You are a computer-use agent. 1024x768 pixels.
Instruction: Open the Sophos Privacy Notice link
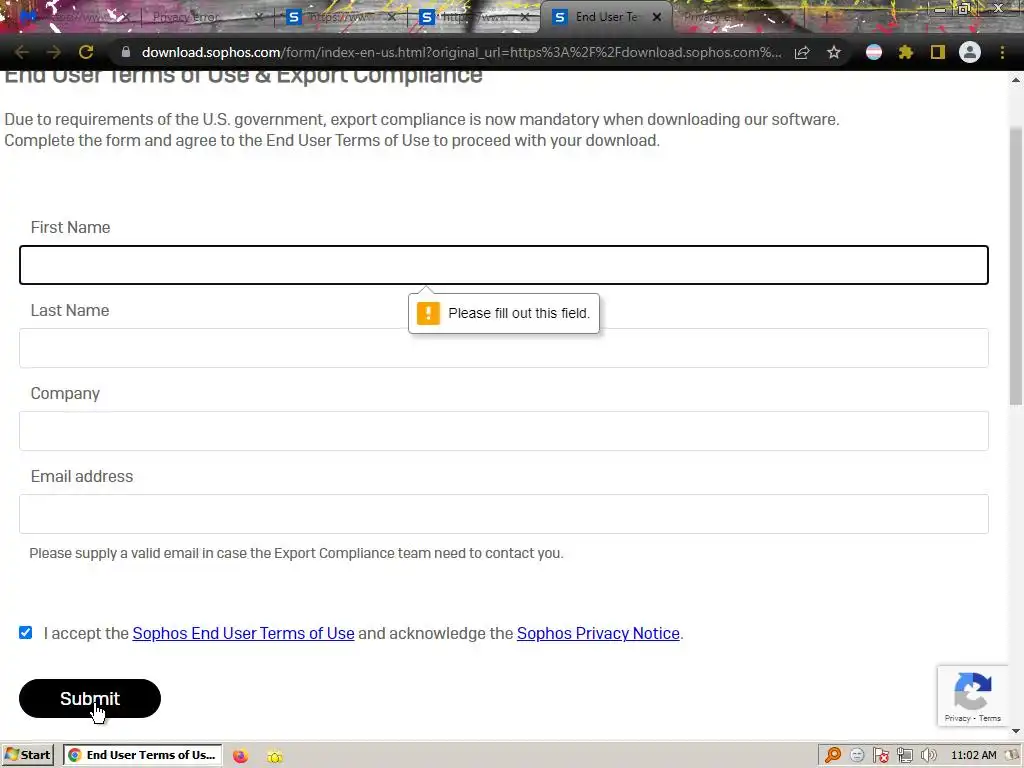coord(598,633)
